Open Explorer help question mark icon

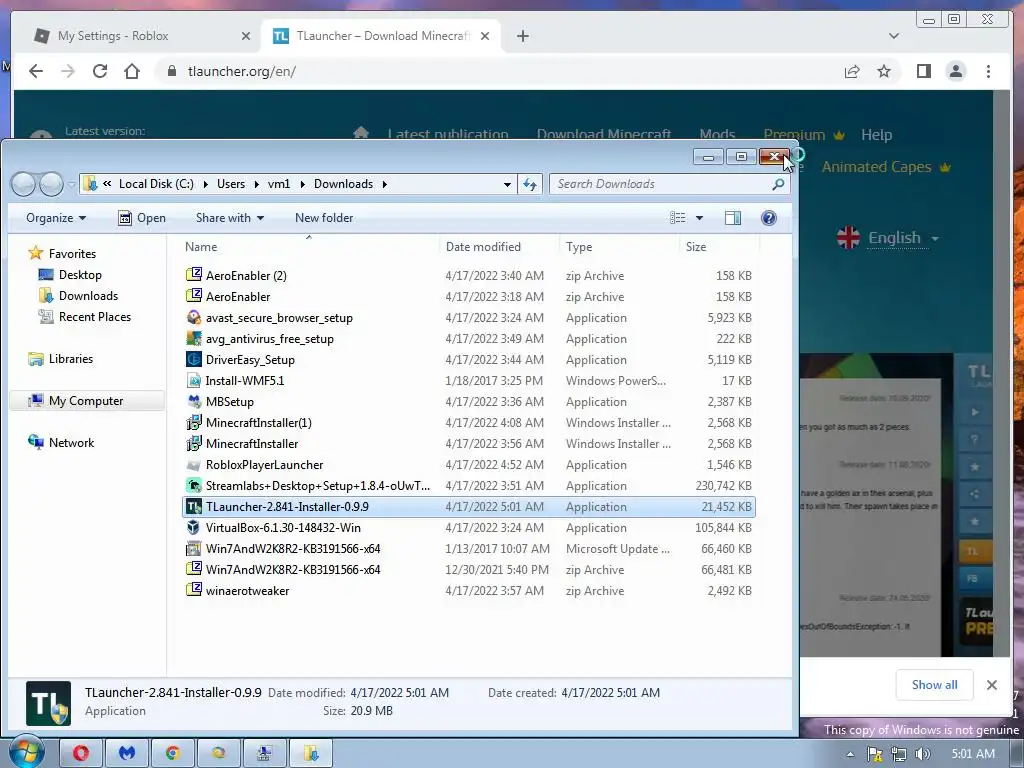click(x=769, y=218)
